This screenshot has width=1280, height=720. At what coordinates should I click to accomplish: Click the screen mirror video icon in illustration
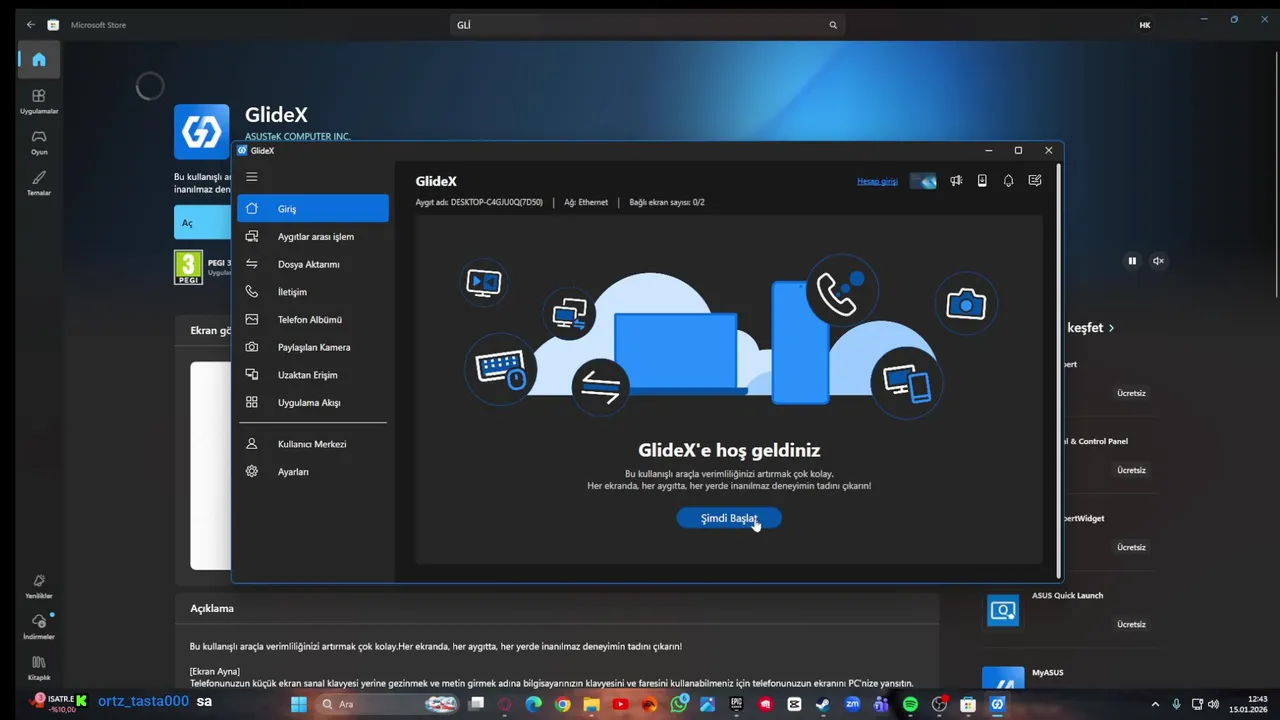(484, 282)
